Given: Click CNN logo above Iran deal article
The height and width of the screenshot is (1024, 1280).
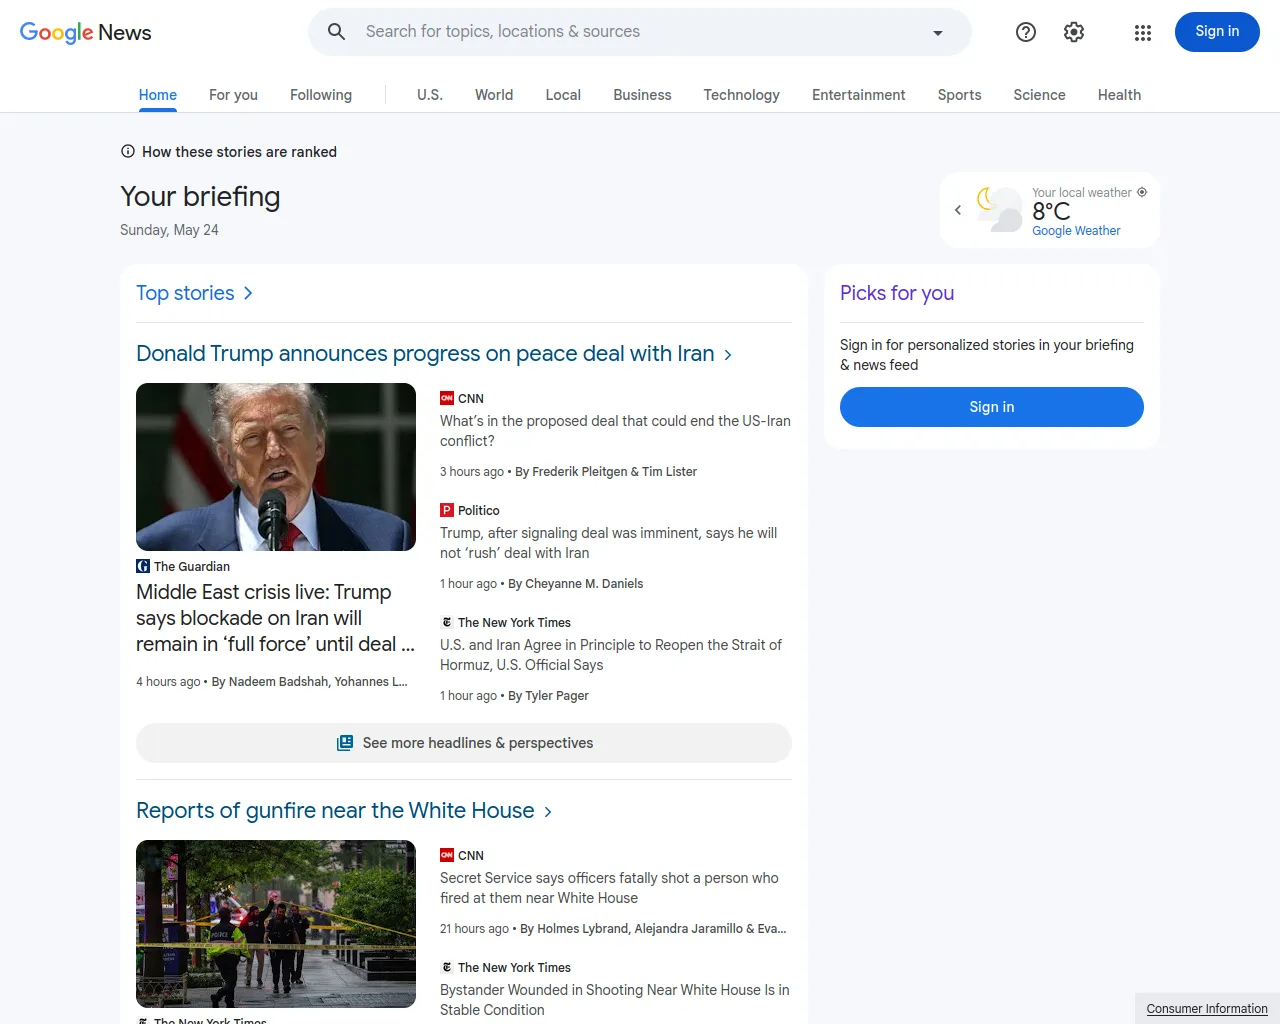Looking at the screenshot, I should point(447,398).
